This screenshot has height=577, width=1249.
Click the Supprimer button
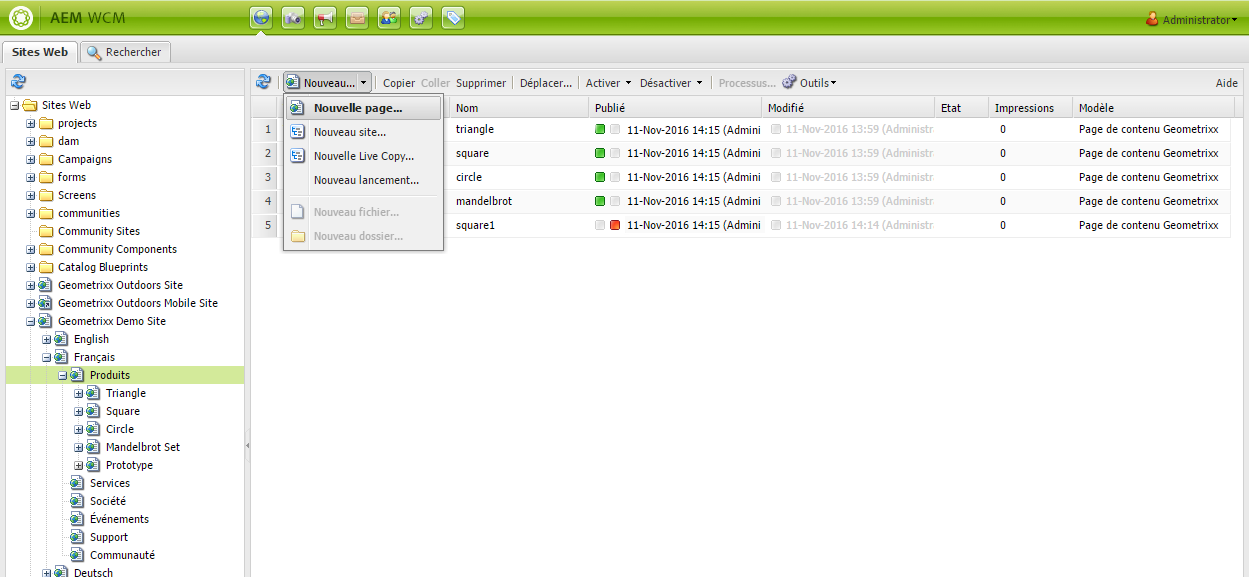(x=481, y=83)
